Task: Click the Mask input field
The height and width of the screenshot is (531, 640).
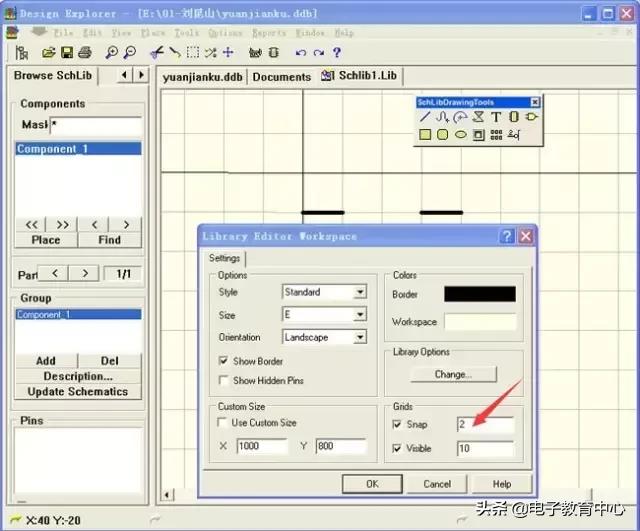Action: click(x=96, y=125)
